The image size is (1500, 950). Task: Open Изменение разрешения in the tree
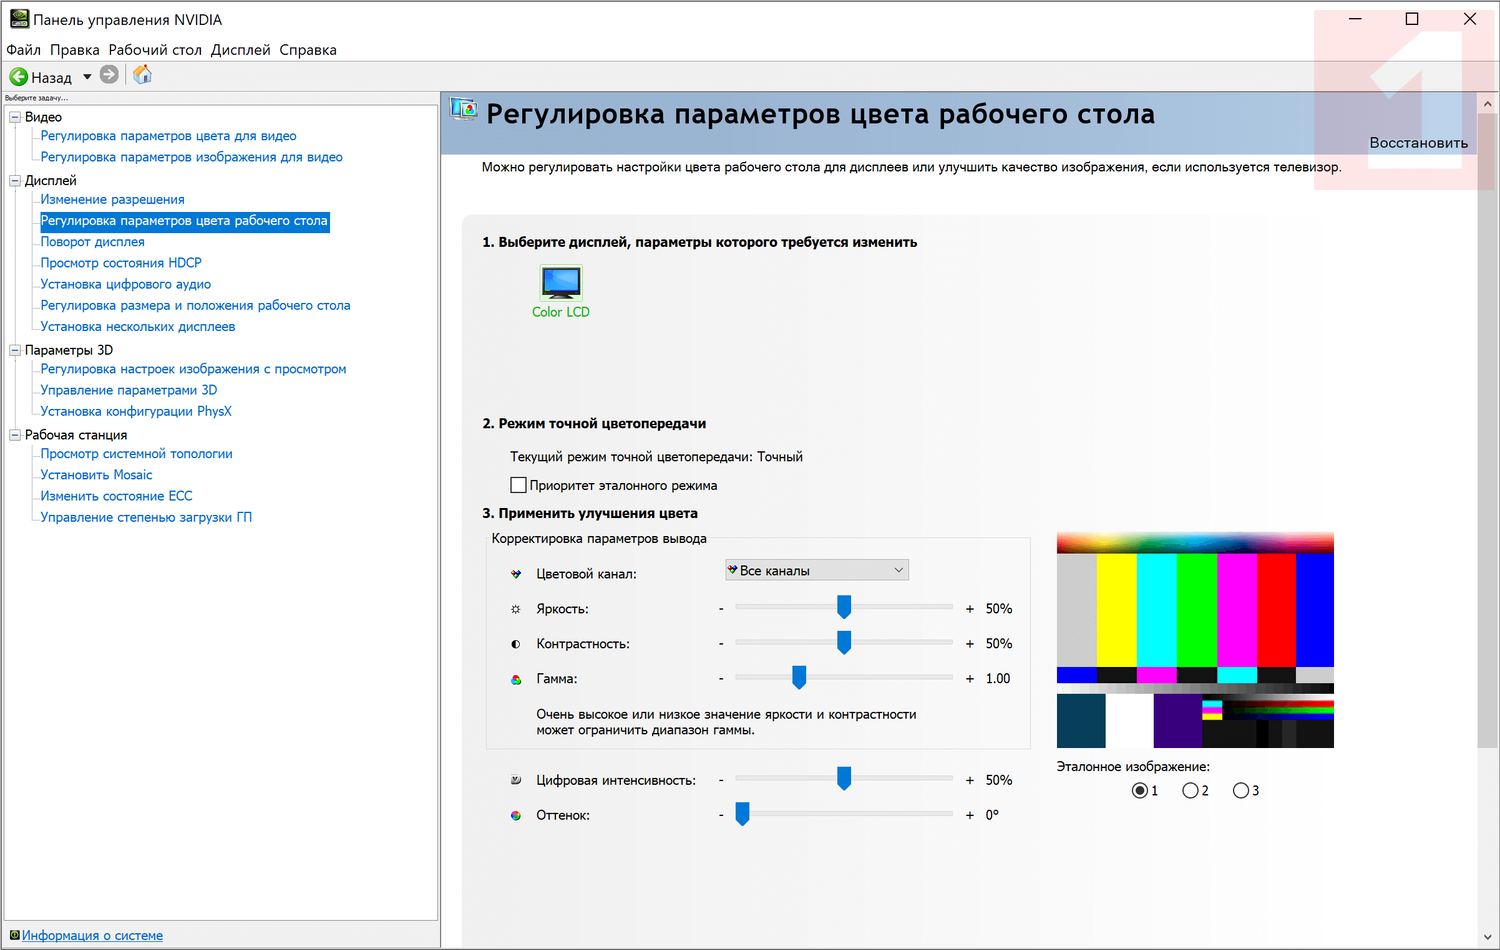point(112,200)
